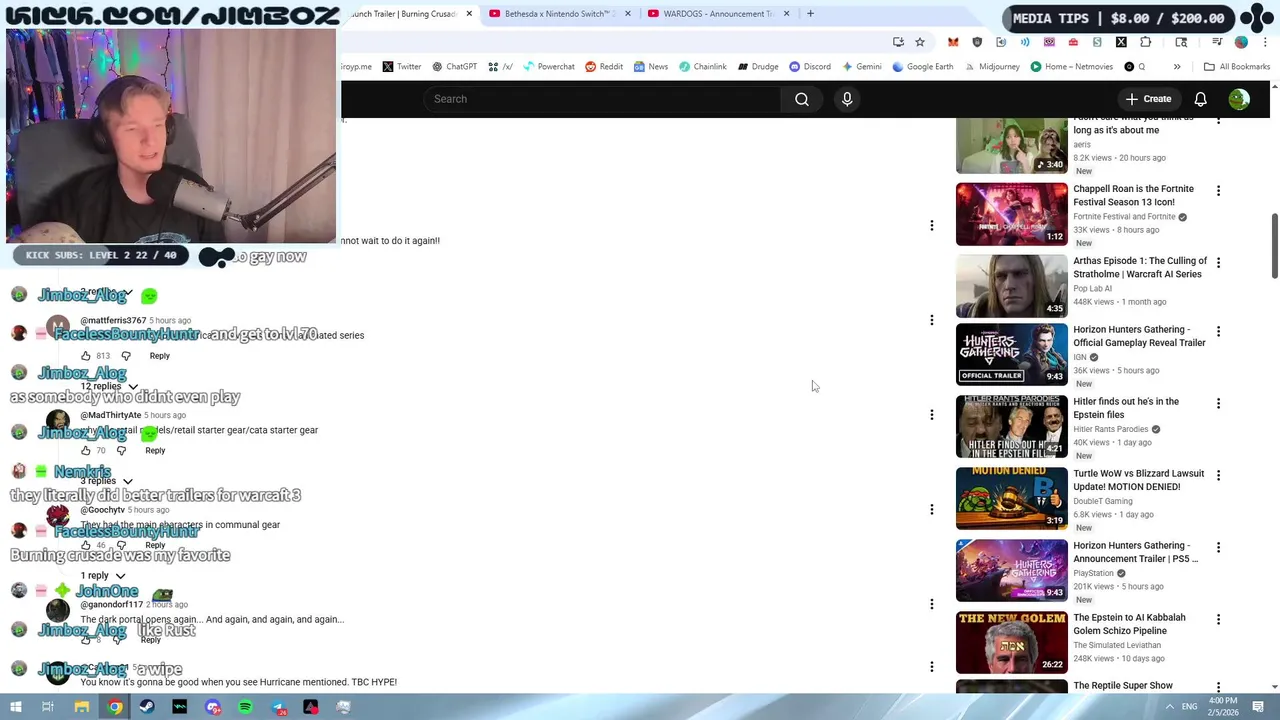This screenshot has width=1280, height=720.
Task: Close the Bethesda x Nintendo Switch tab
Action: pos(628,14)
